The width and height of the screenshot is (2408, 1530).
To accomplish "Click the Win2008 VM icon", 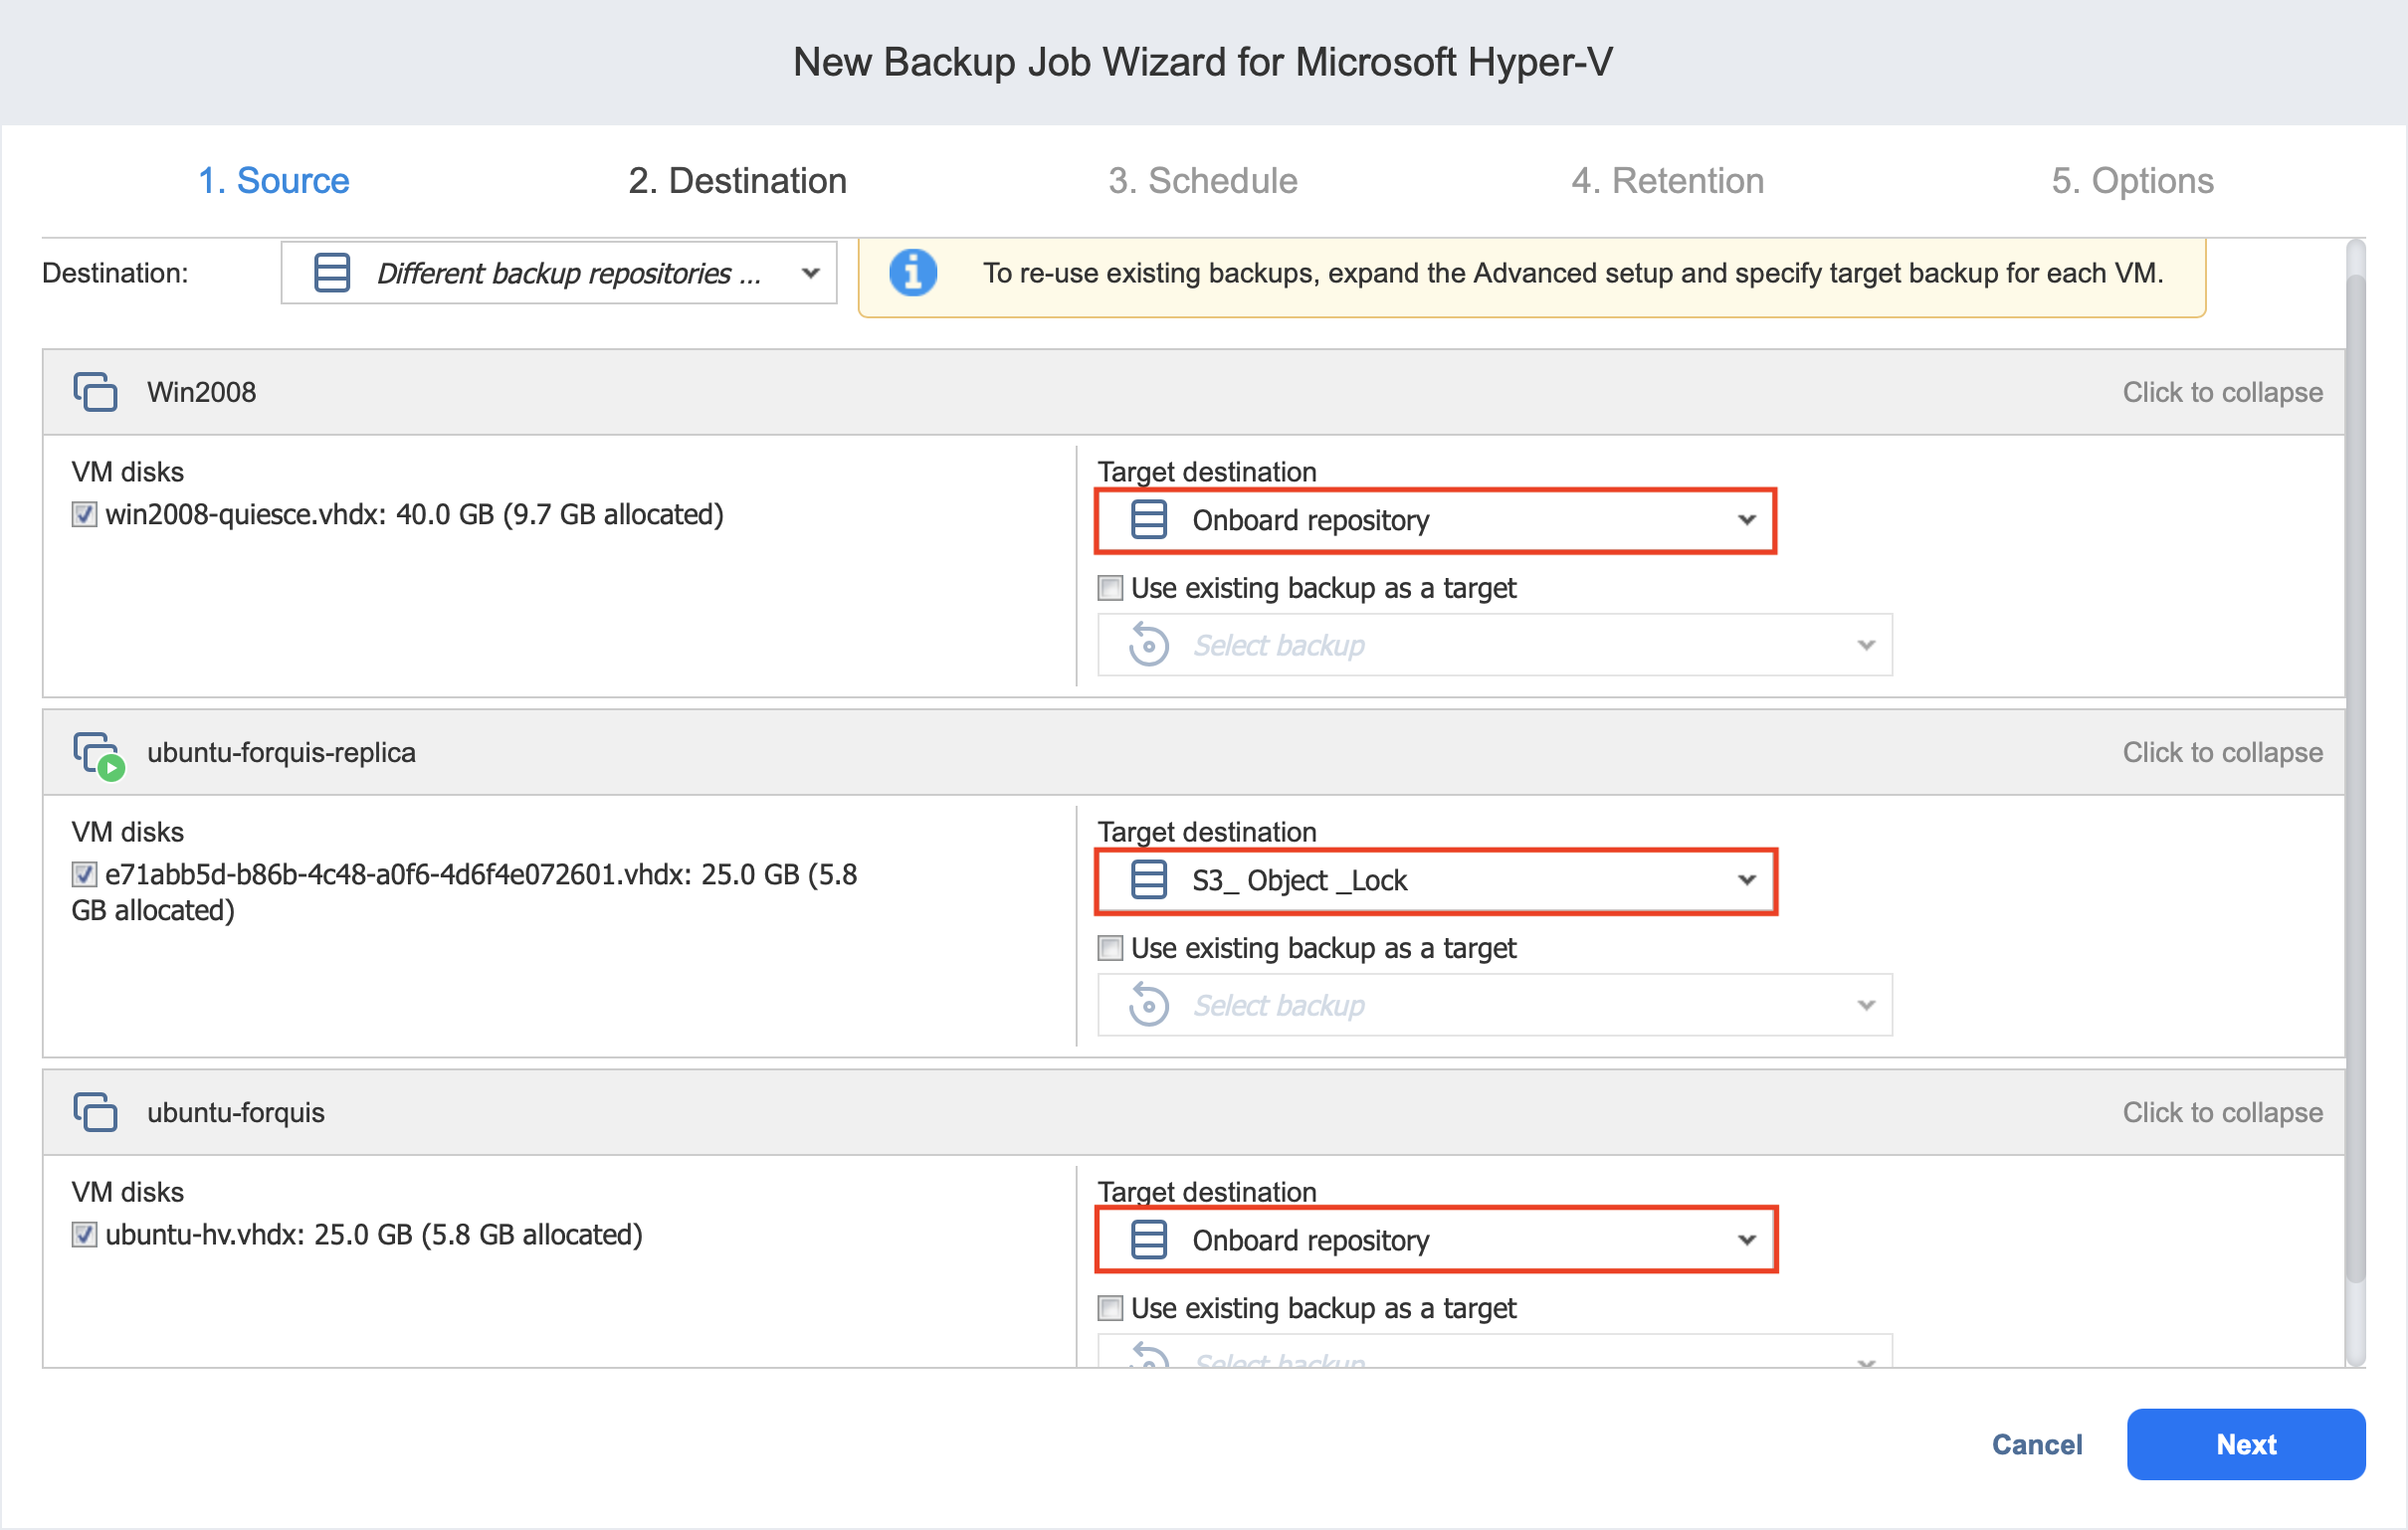I will [95, 392].
